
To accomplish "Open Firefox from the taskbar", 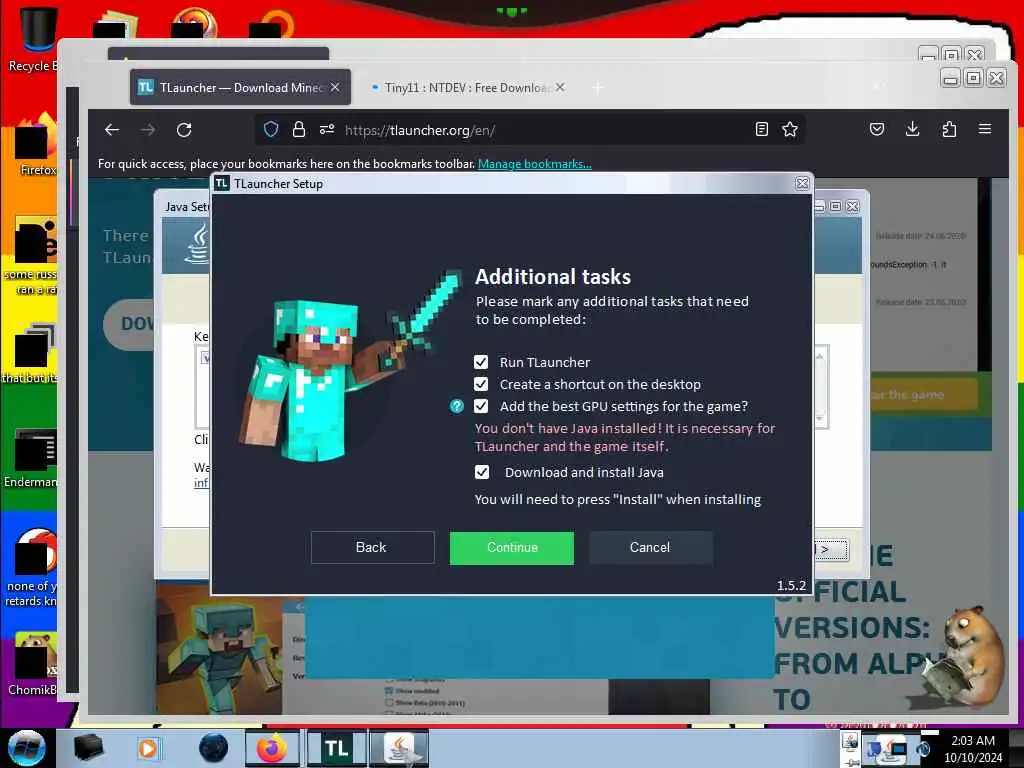I will [272, 748].
